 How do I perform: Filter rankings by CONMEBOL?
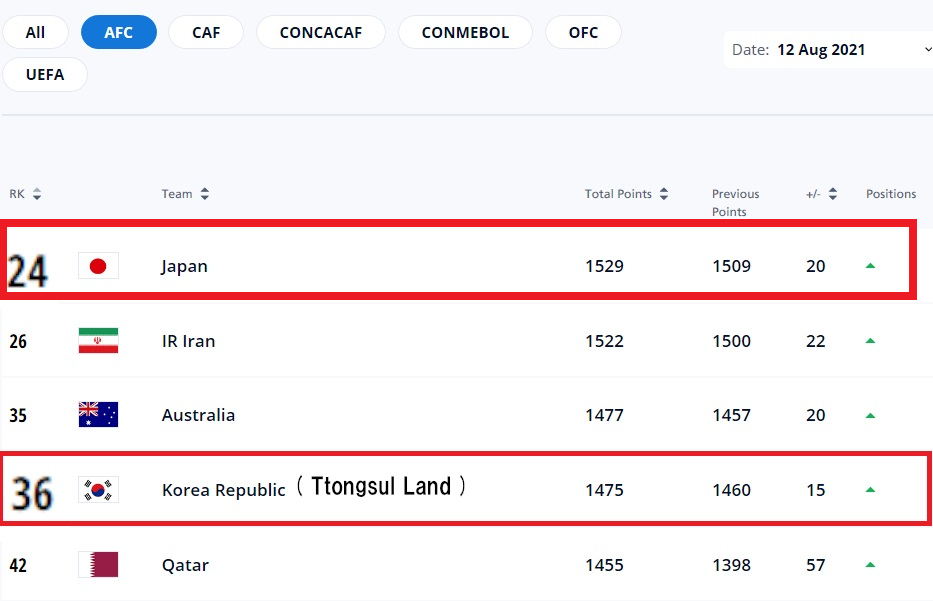465,32
